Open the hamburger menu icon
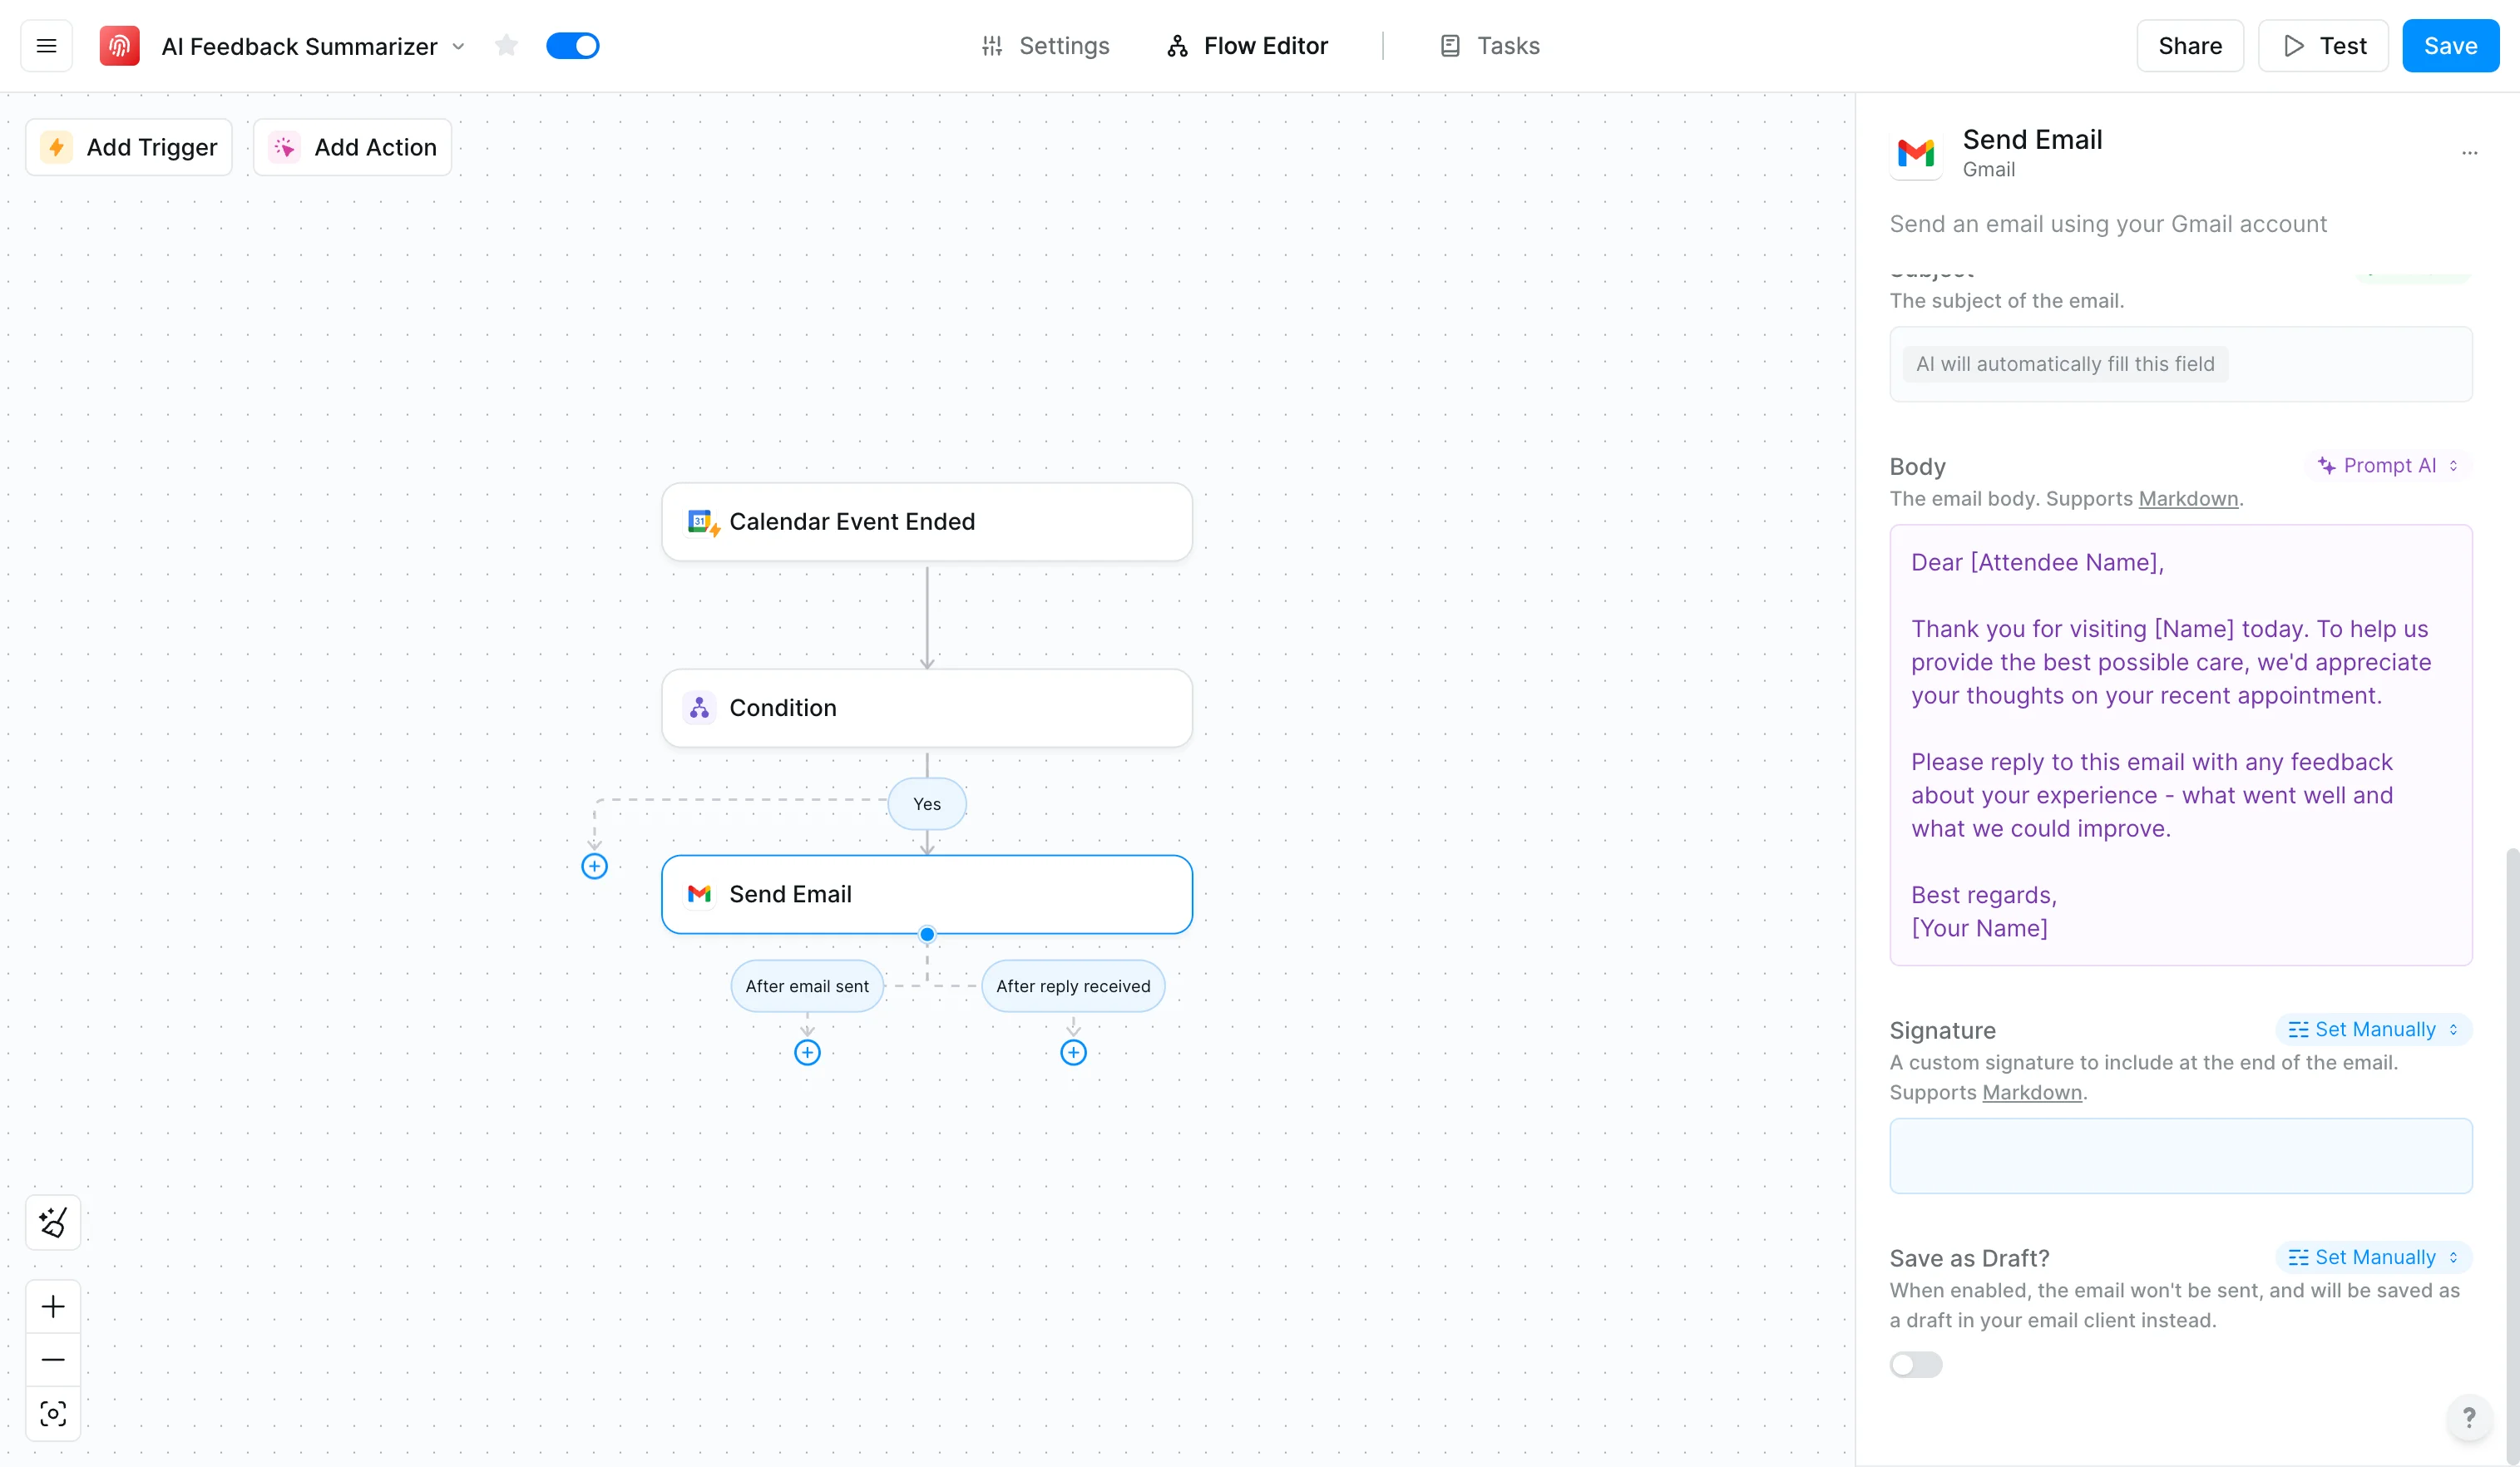 (x=46, y=46)
